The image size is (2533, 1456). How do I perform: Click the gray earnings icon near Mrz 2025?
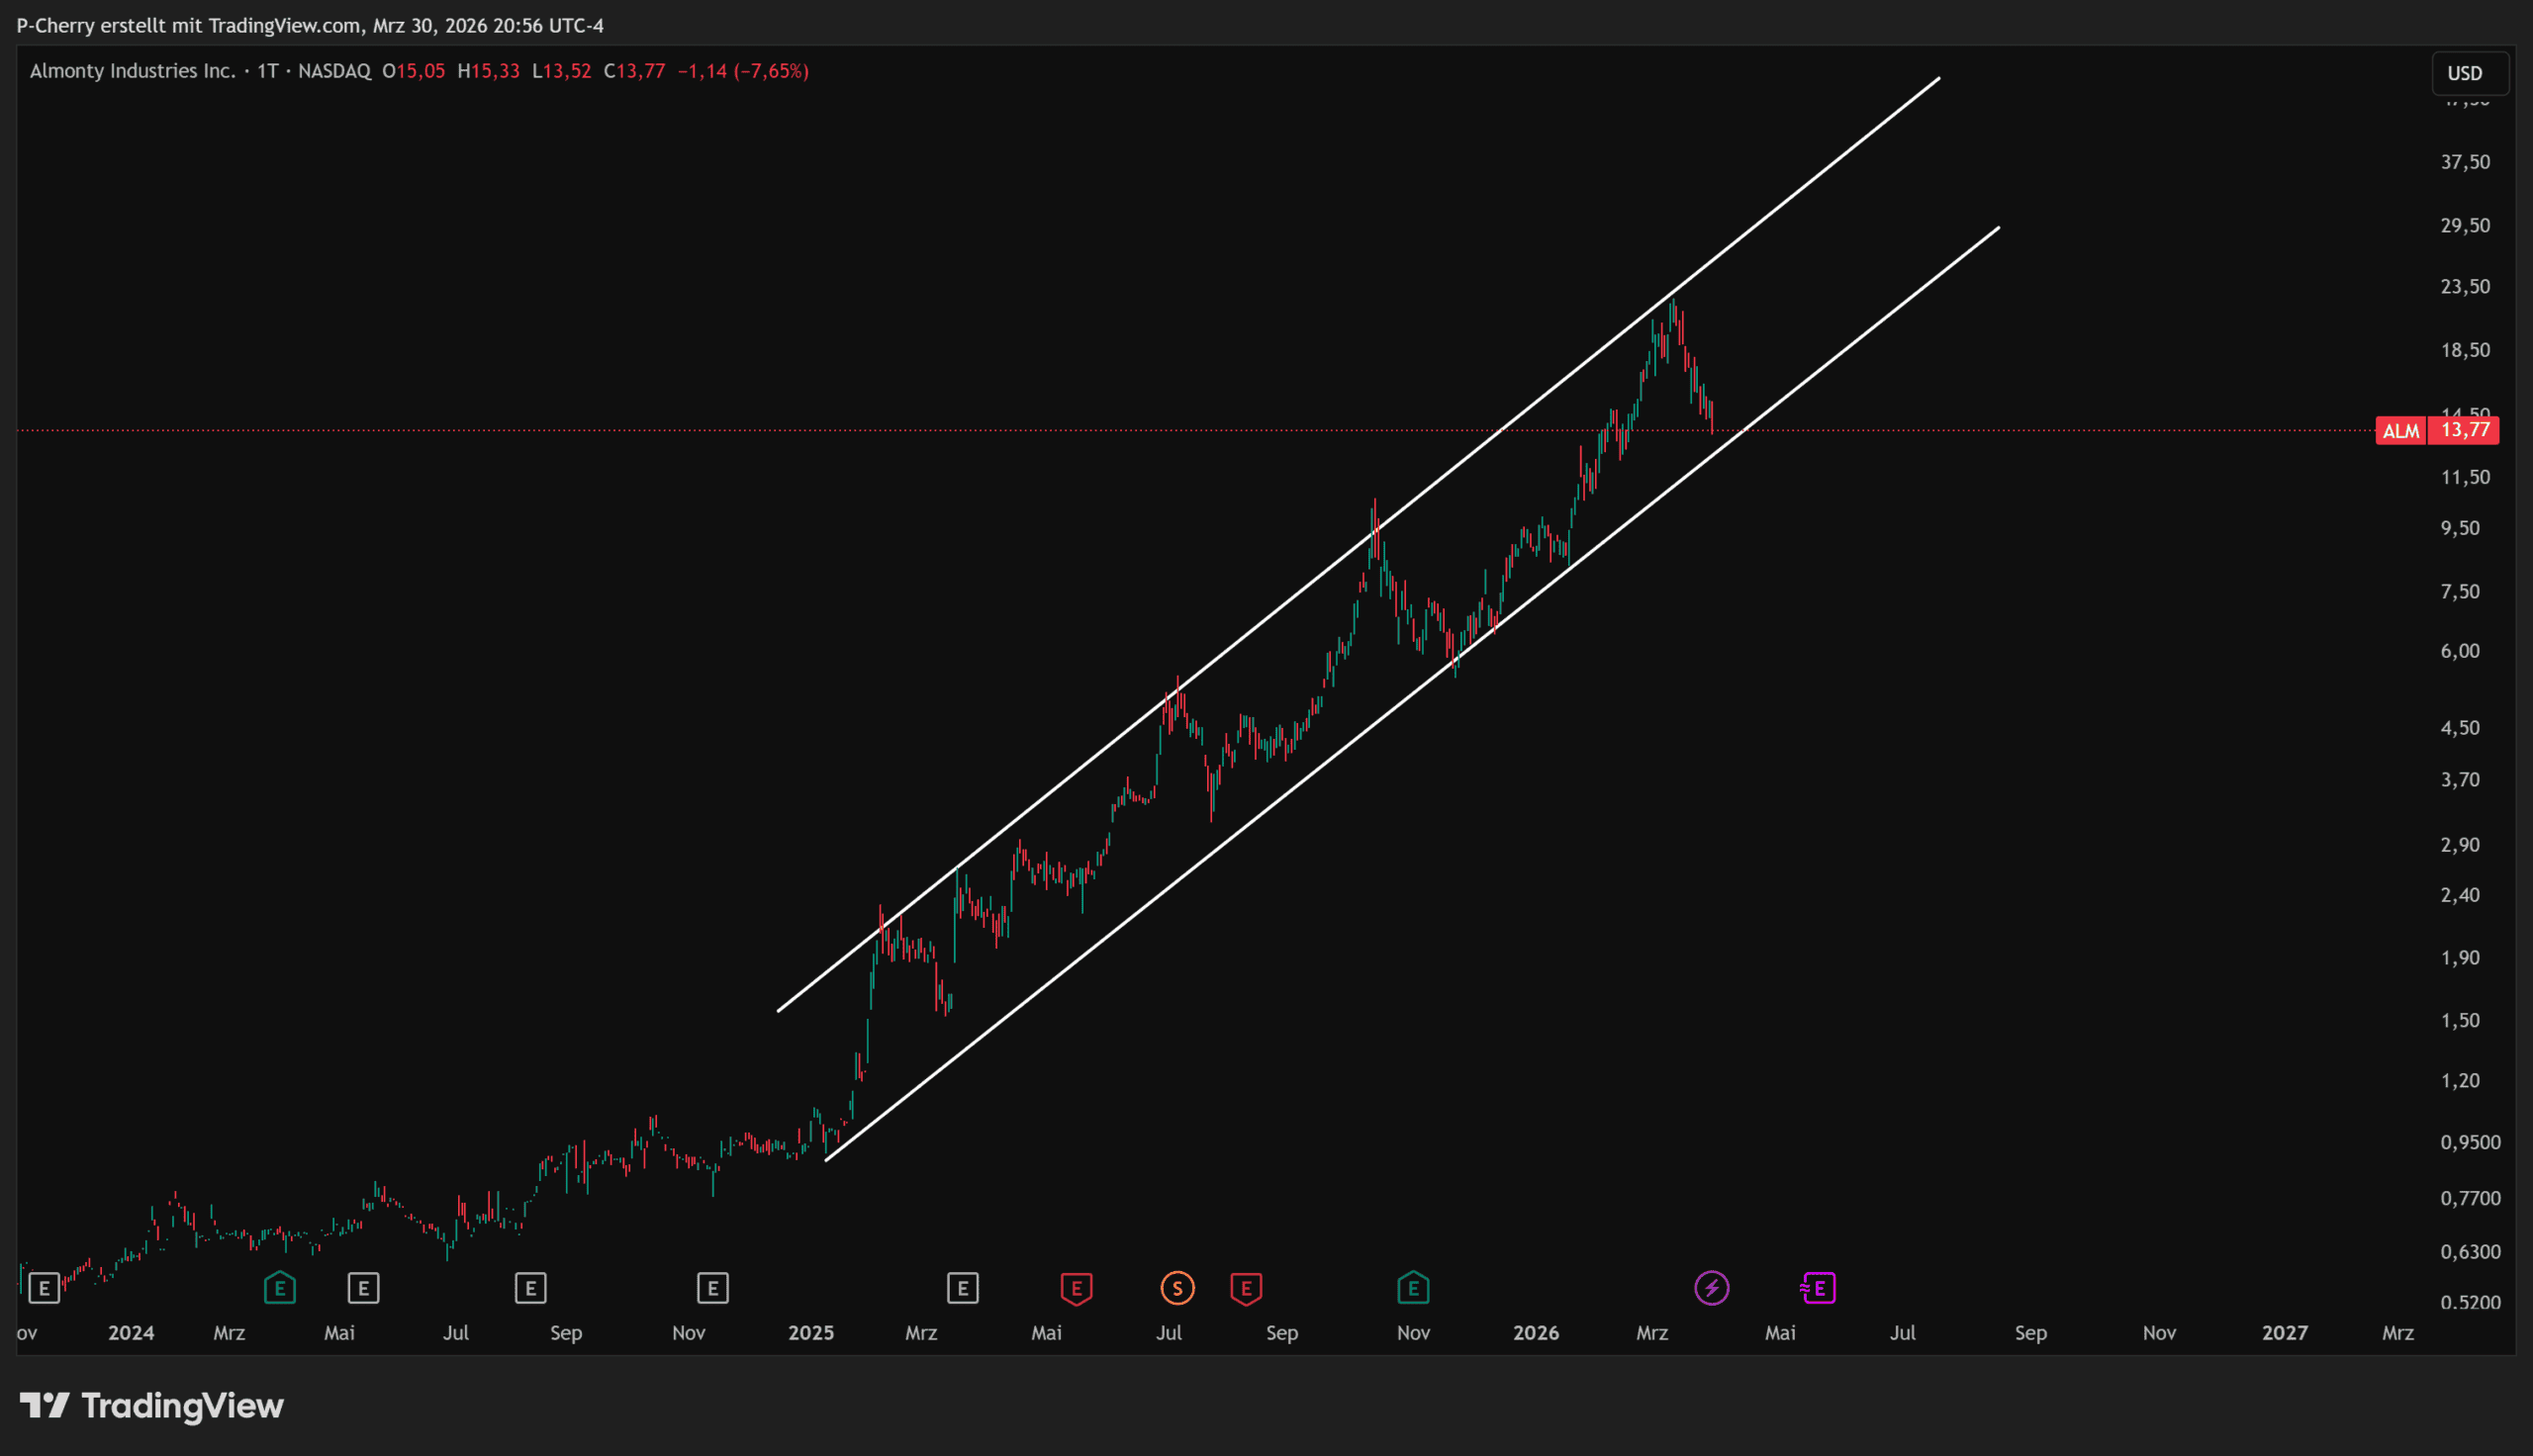pos(962,1288)
